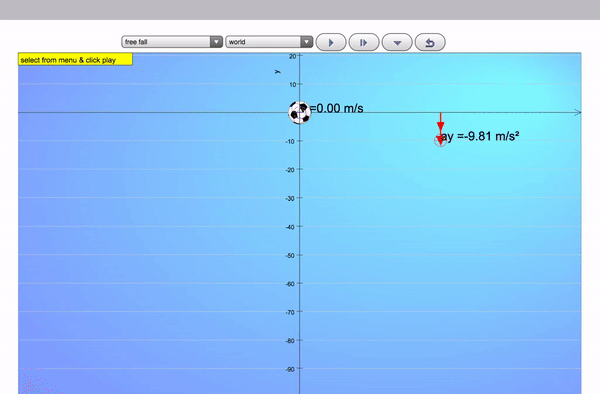Click the 'y' axis title label
Screen dimensions: 600x394
click(x=277, y=72)
